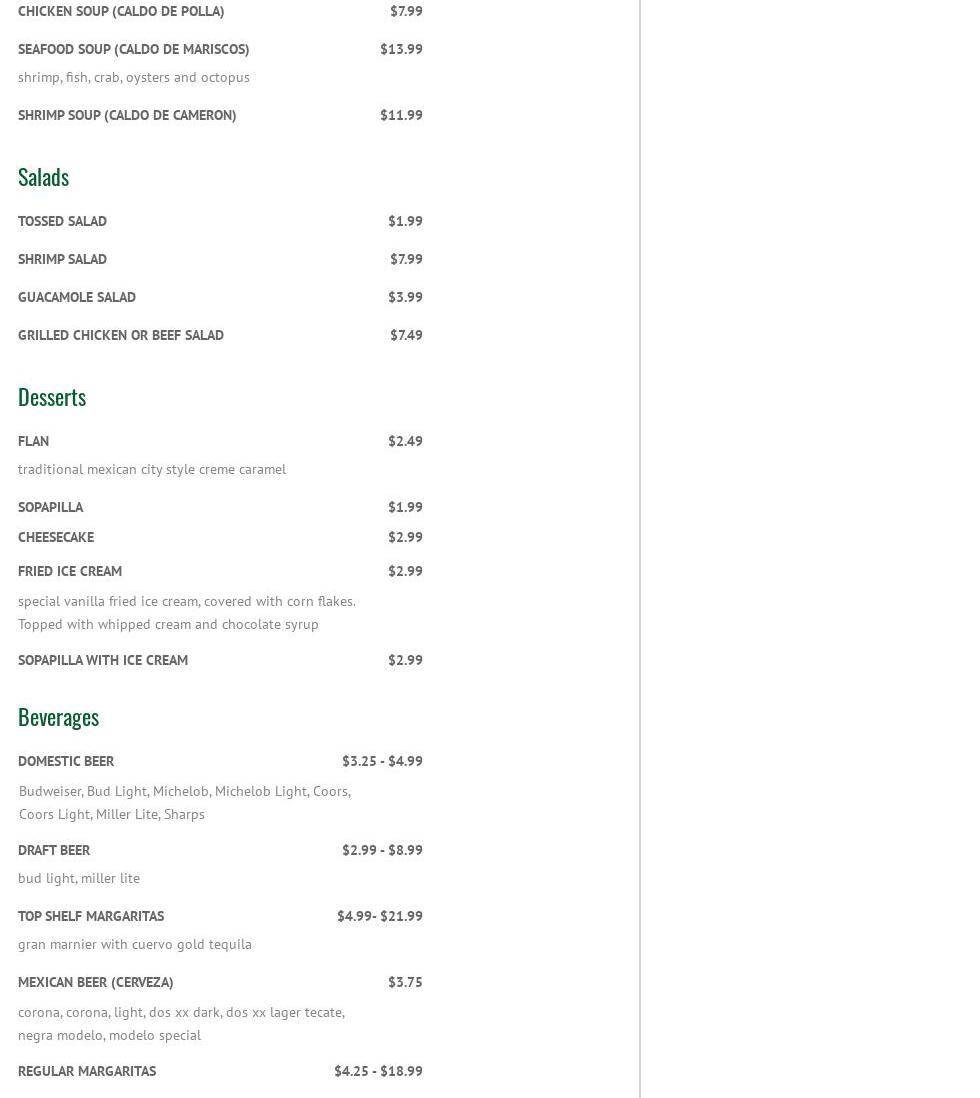Click the $13.99 seafood soup price
980x1098 pixels.
pyautogui.click(x=401, y=49)
